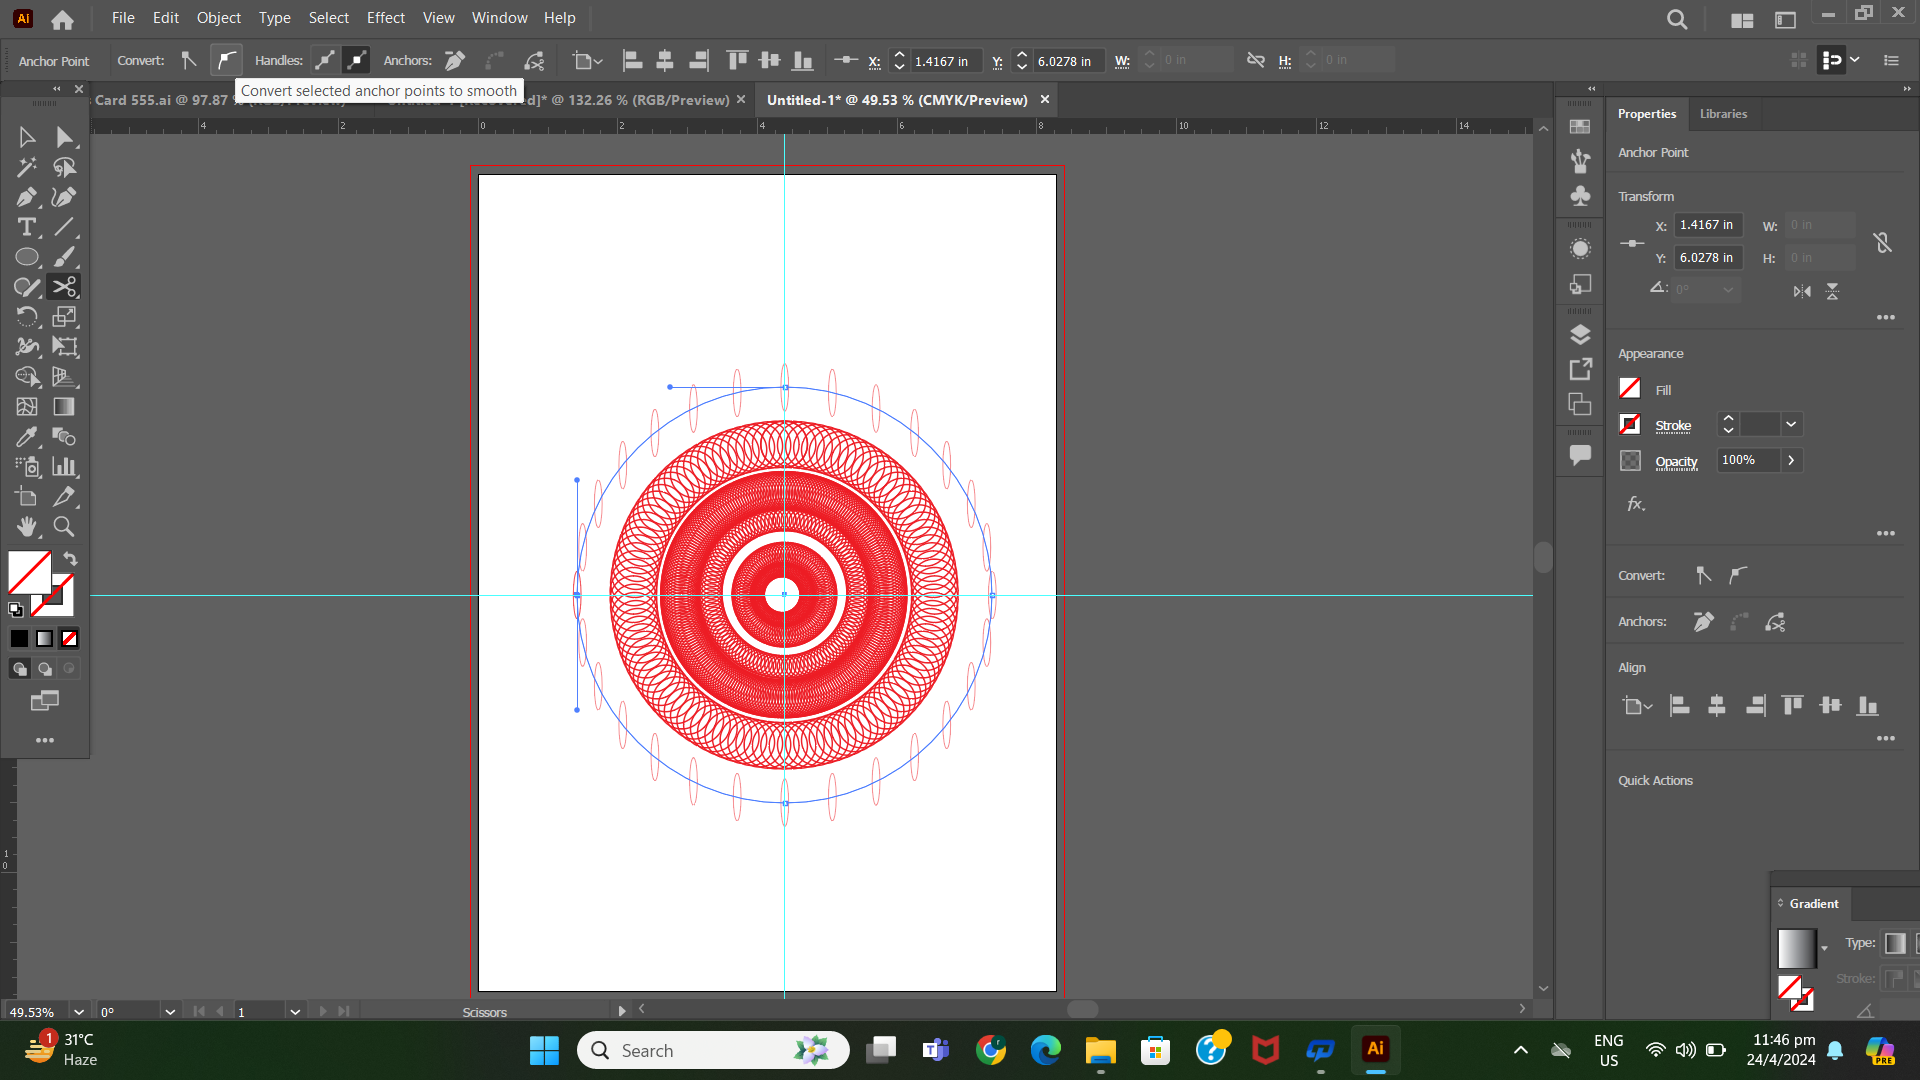
Task: Click the fx add effect button
Action: tap(1636, 504)
